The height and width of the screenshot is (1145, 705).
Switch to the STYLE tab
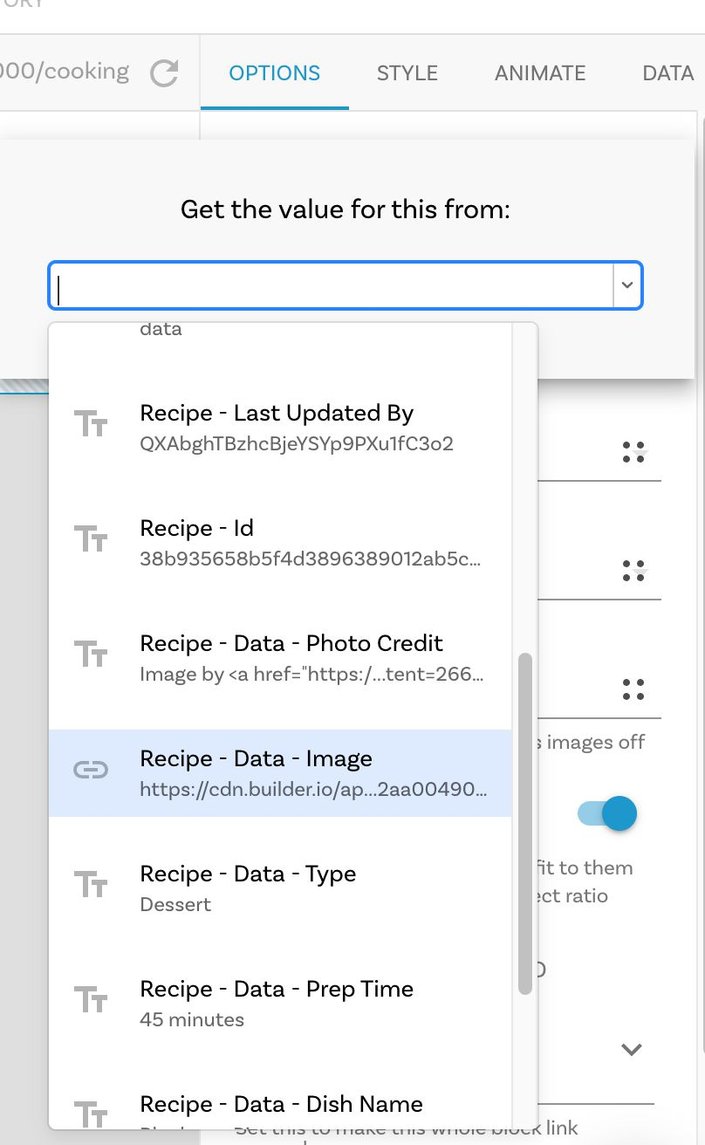pyautogui.click(x=407, y=73)
